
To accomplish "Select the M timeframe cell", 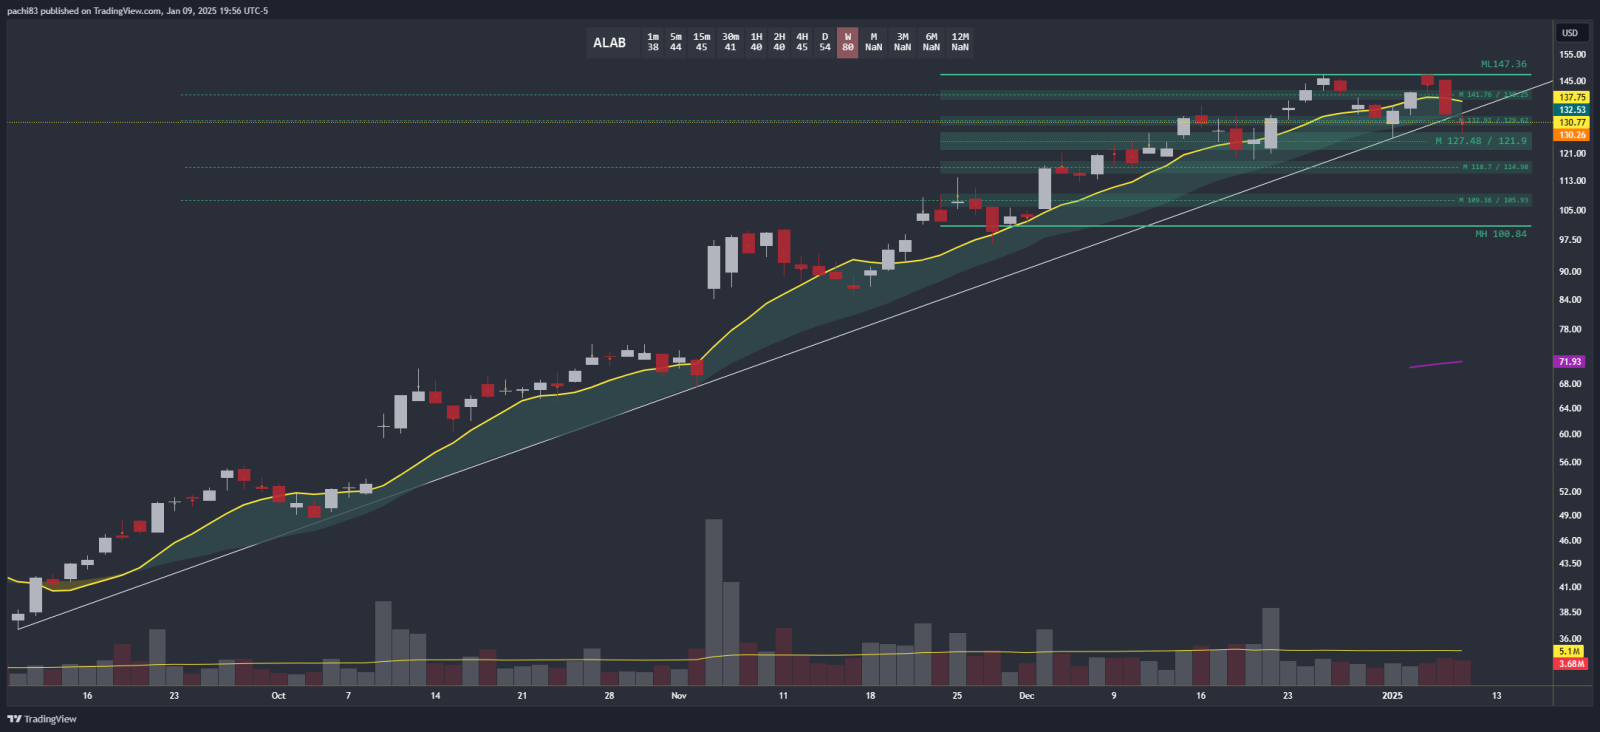I will point(874,42).
